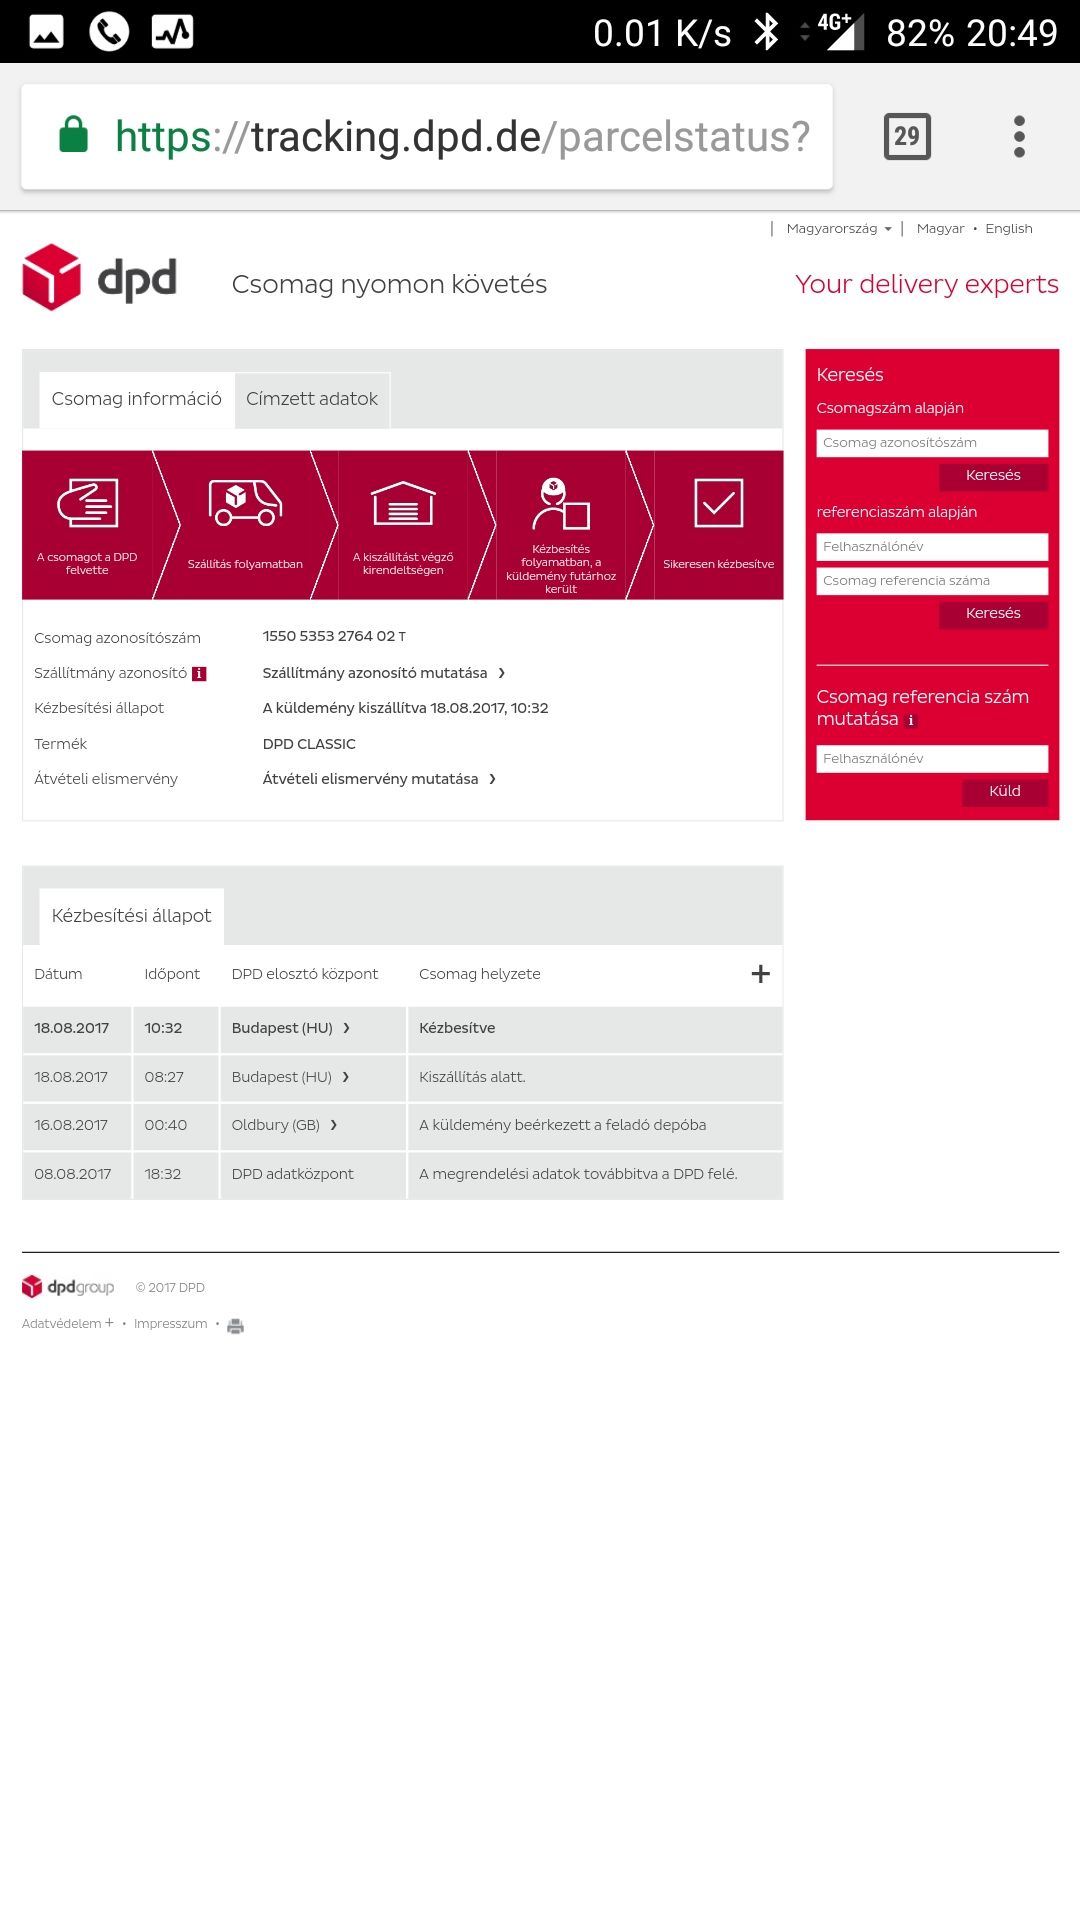Screen dimensions: 1080x1920
Task: Switch to the 'Csomag információ' tab
Action: click(x=137, y=399)
